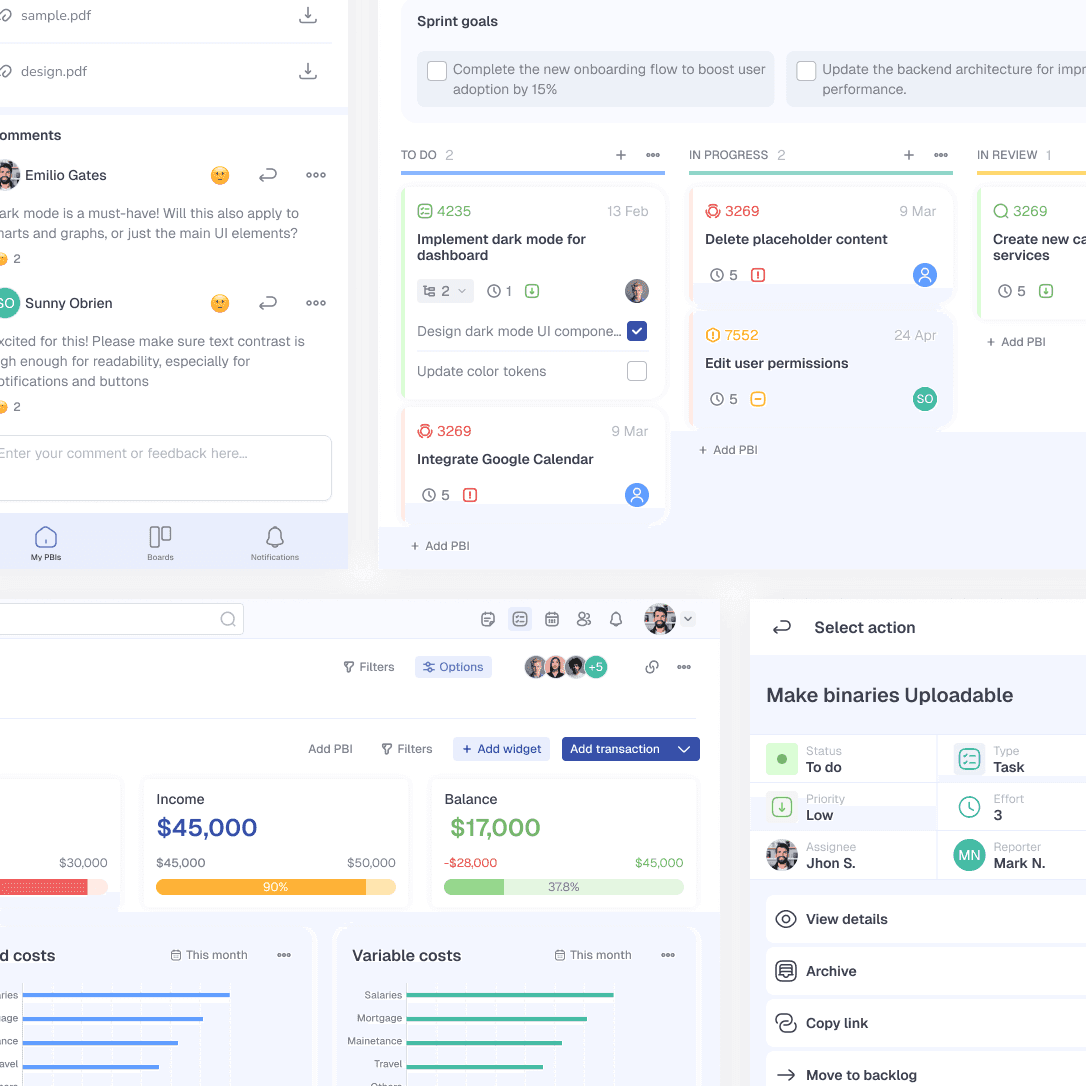Screen dimensions: 1086x1086
Task: Open Variable costs widget more options
Action: point(668,955)
